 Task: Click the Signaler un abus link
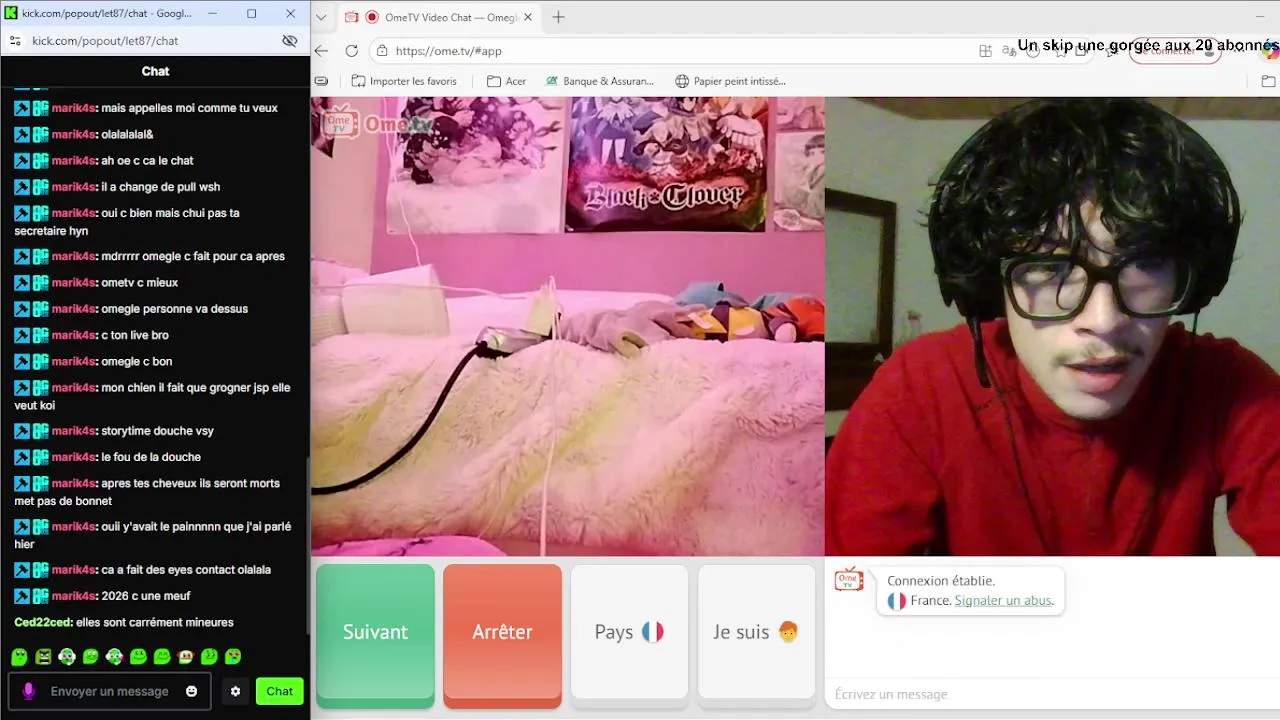(x=1003, y=601)
